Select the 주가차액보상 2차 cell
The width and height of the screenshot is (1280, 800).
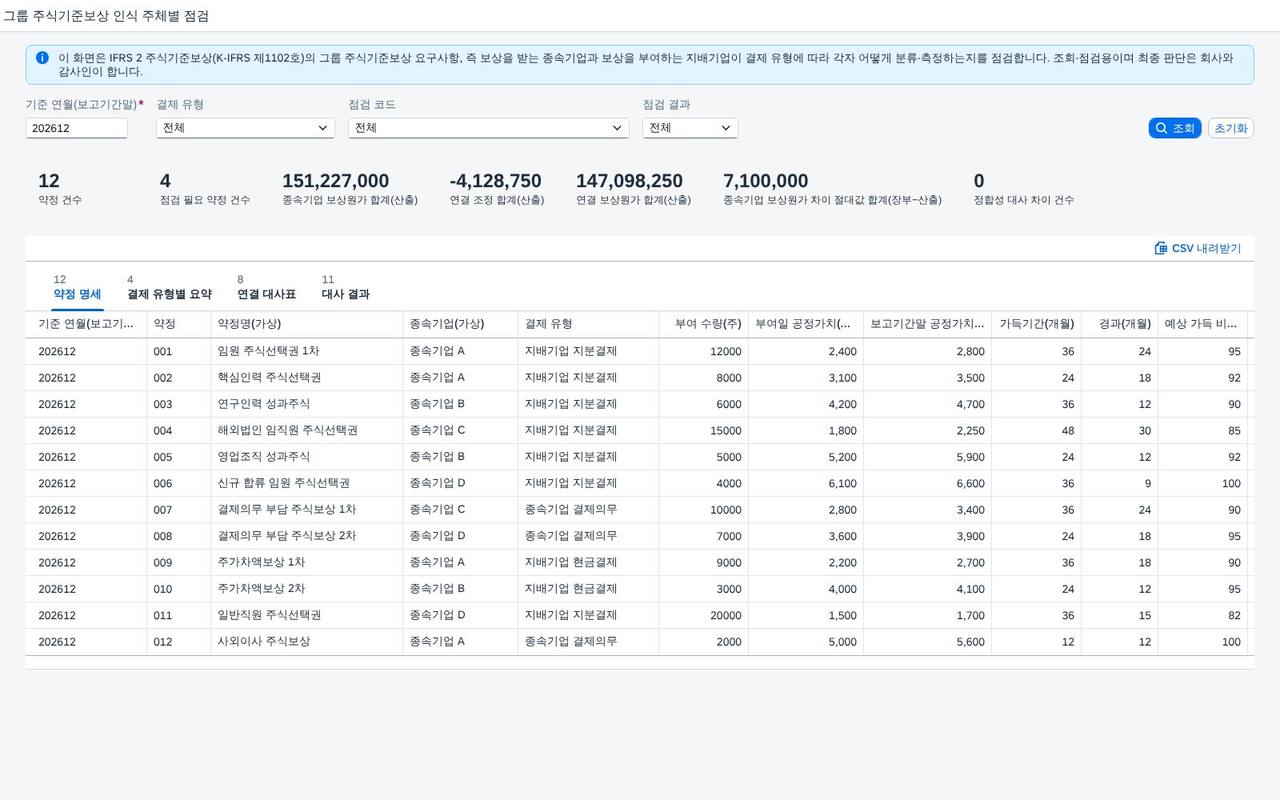306,589
